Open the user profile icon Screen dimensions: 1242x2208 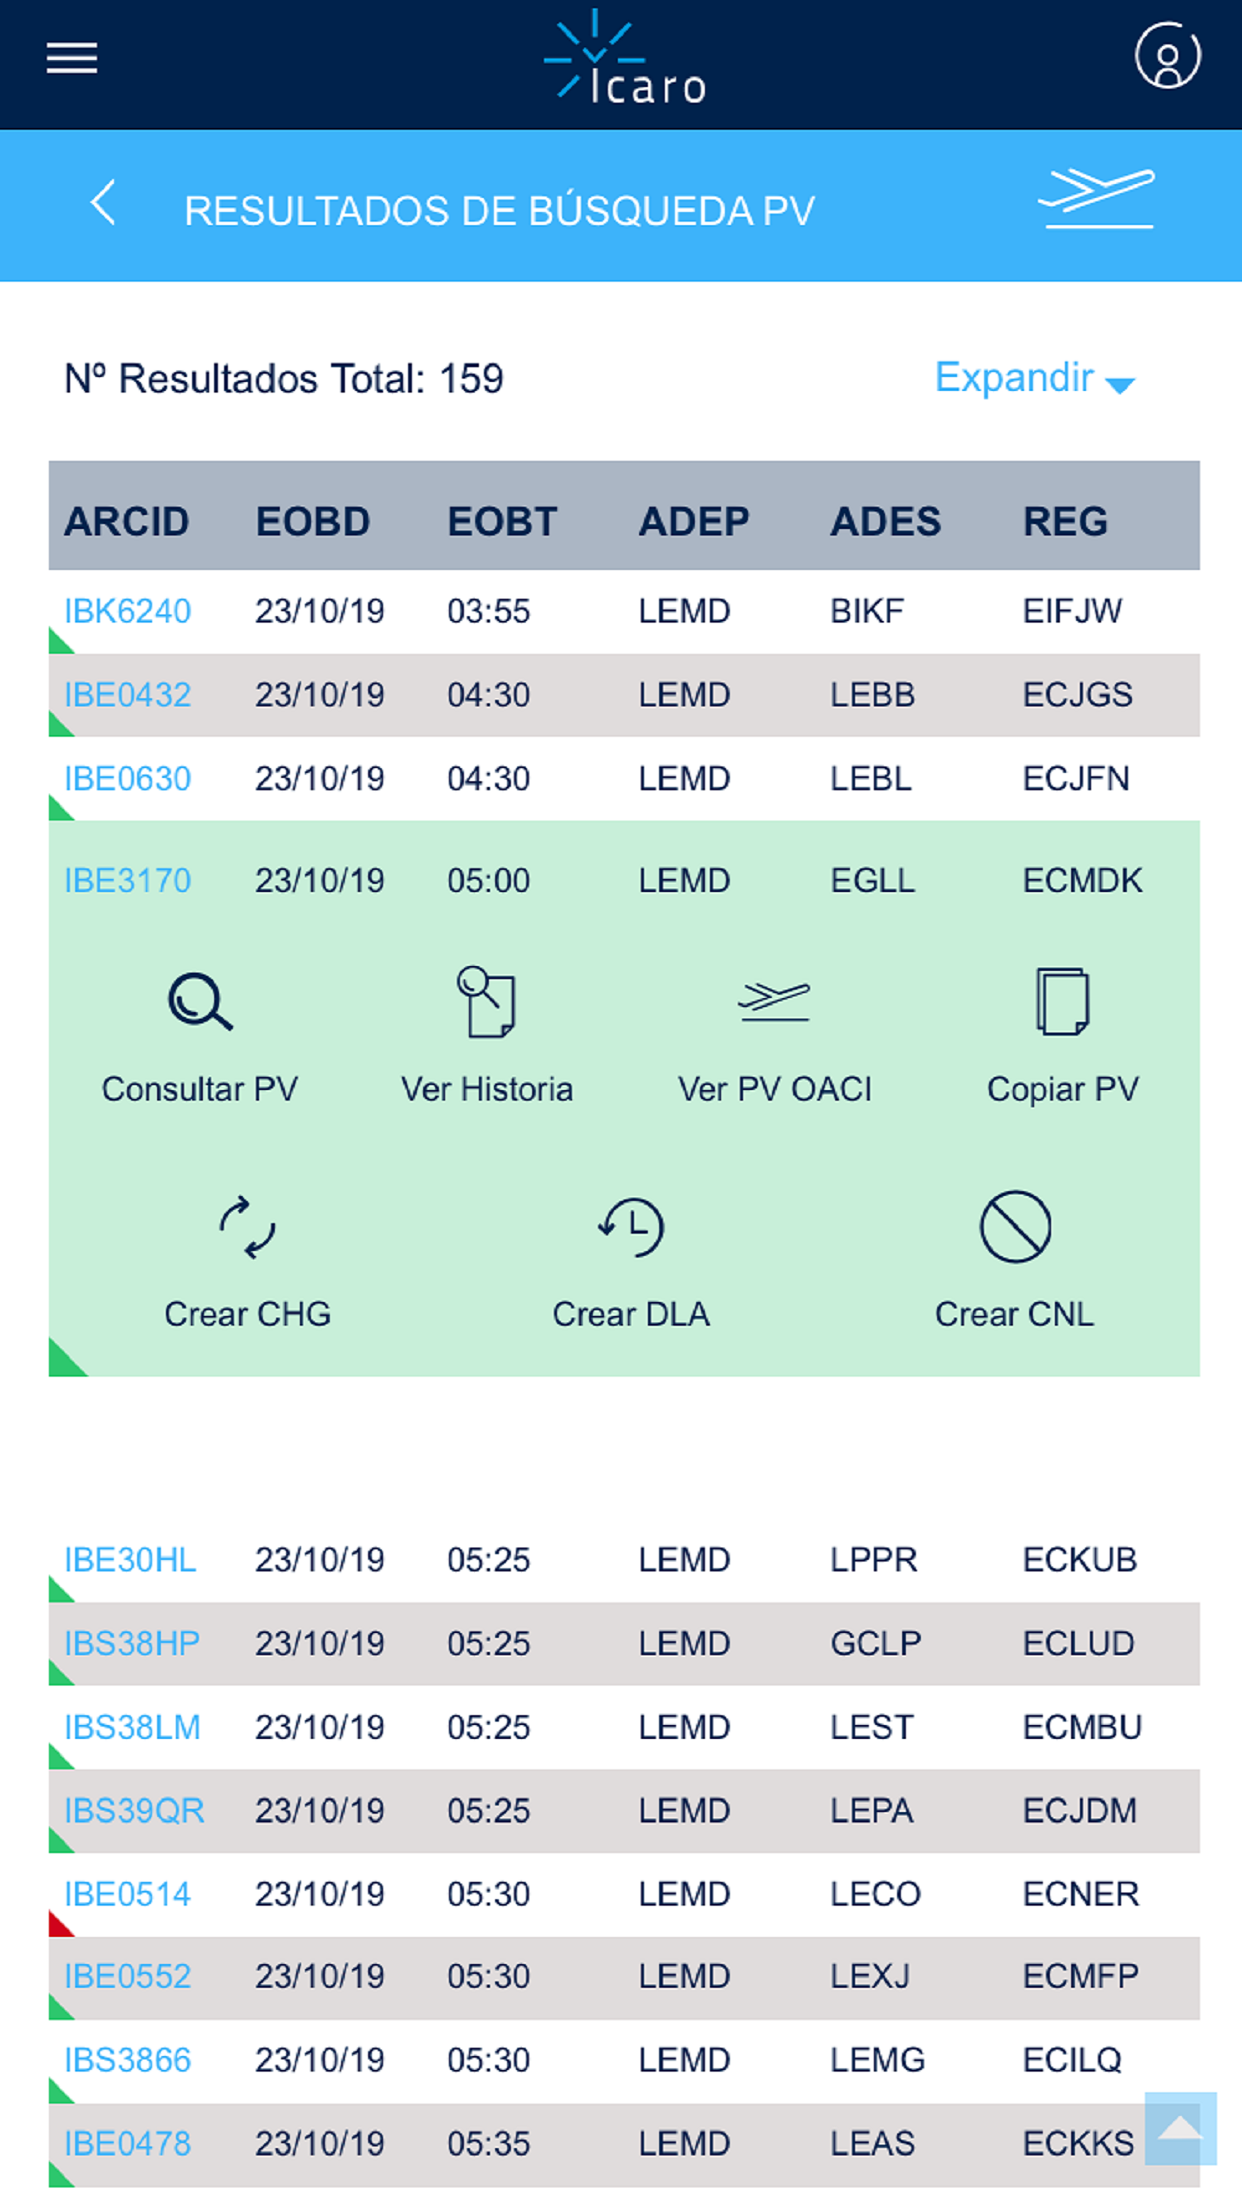tap(1167, 56)
